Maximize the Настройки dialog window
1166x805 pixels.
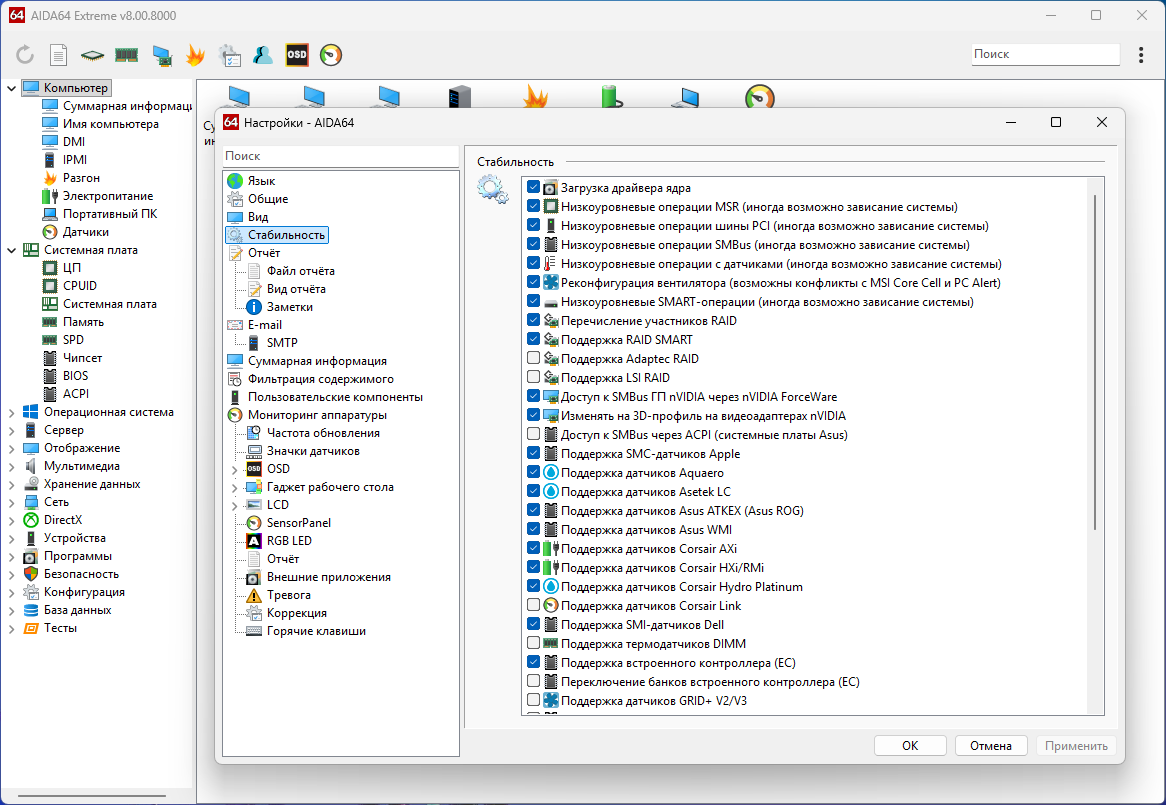click(1055, 122)
